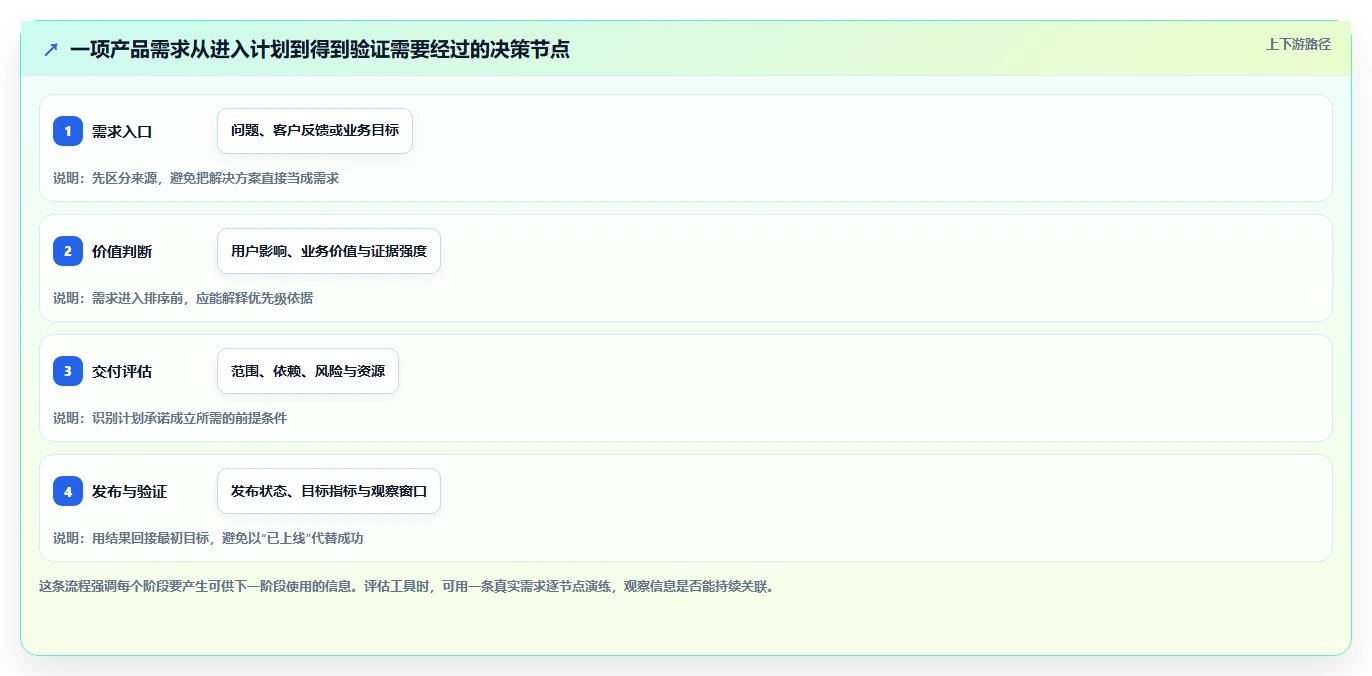
Task: Select step badge number 3
Action: pos(68,371)
